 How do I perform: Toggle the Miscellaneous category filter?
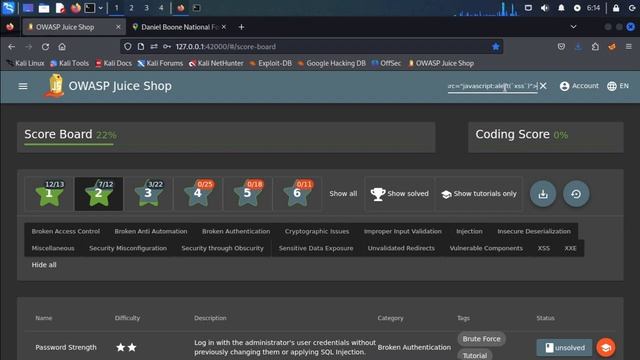click(53, 248)
